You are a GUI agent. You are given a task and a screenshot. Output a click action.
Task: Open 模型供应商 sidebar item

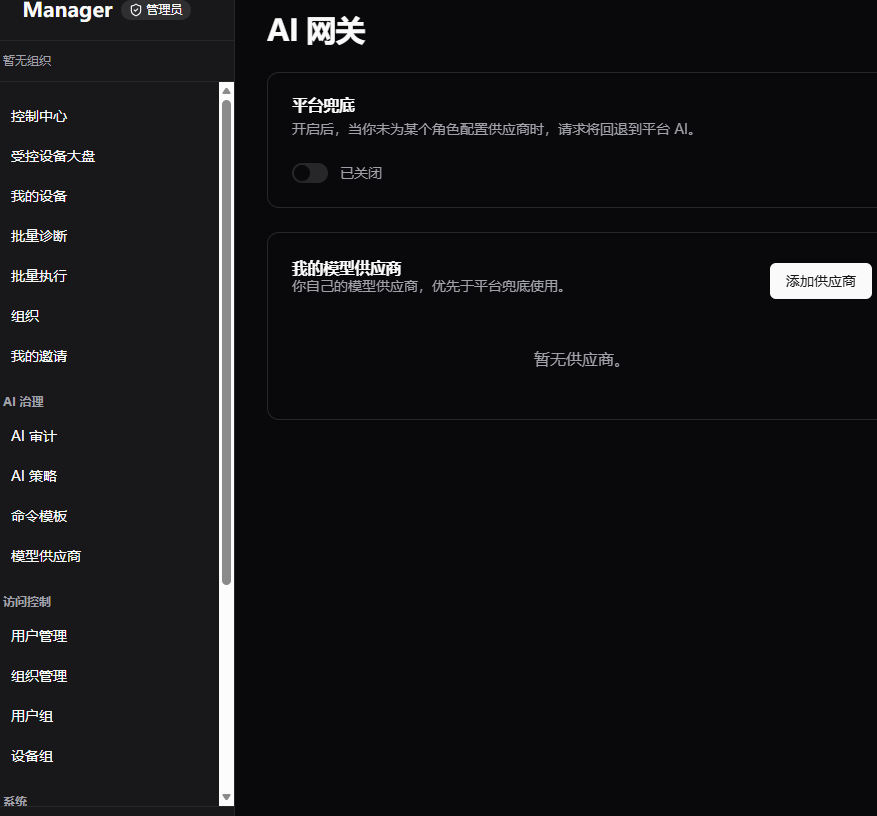click(x=46, y=556)
